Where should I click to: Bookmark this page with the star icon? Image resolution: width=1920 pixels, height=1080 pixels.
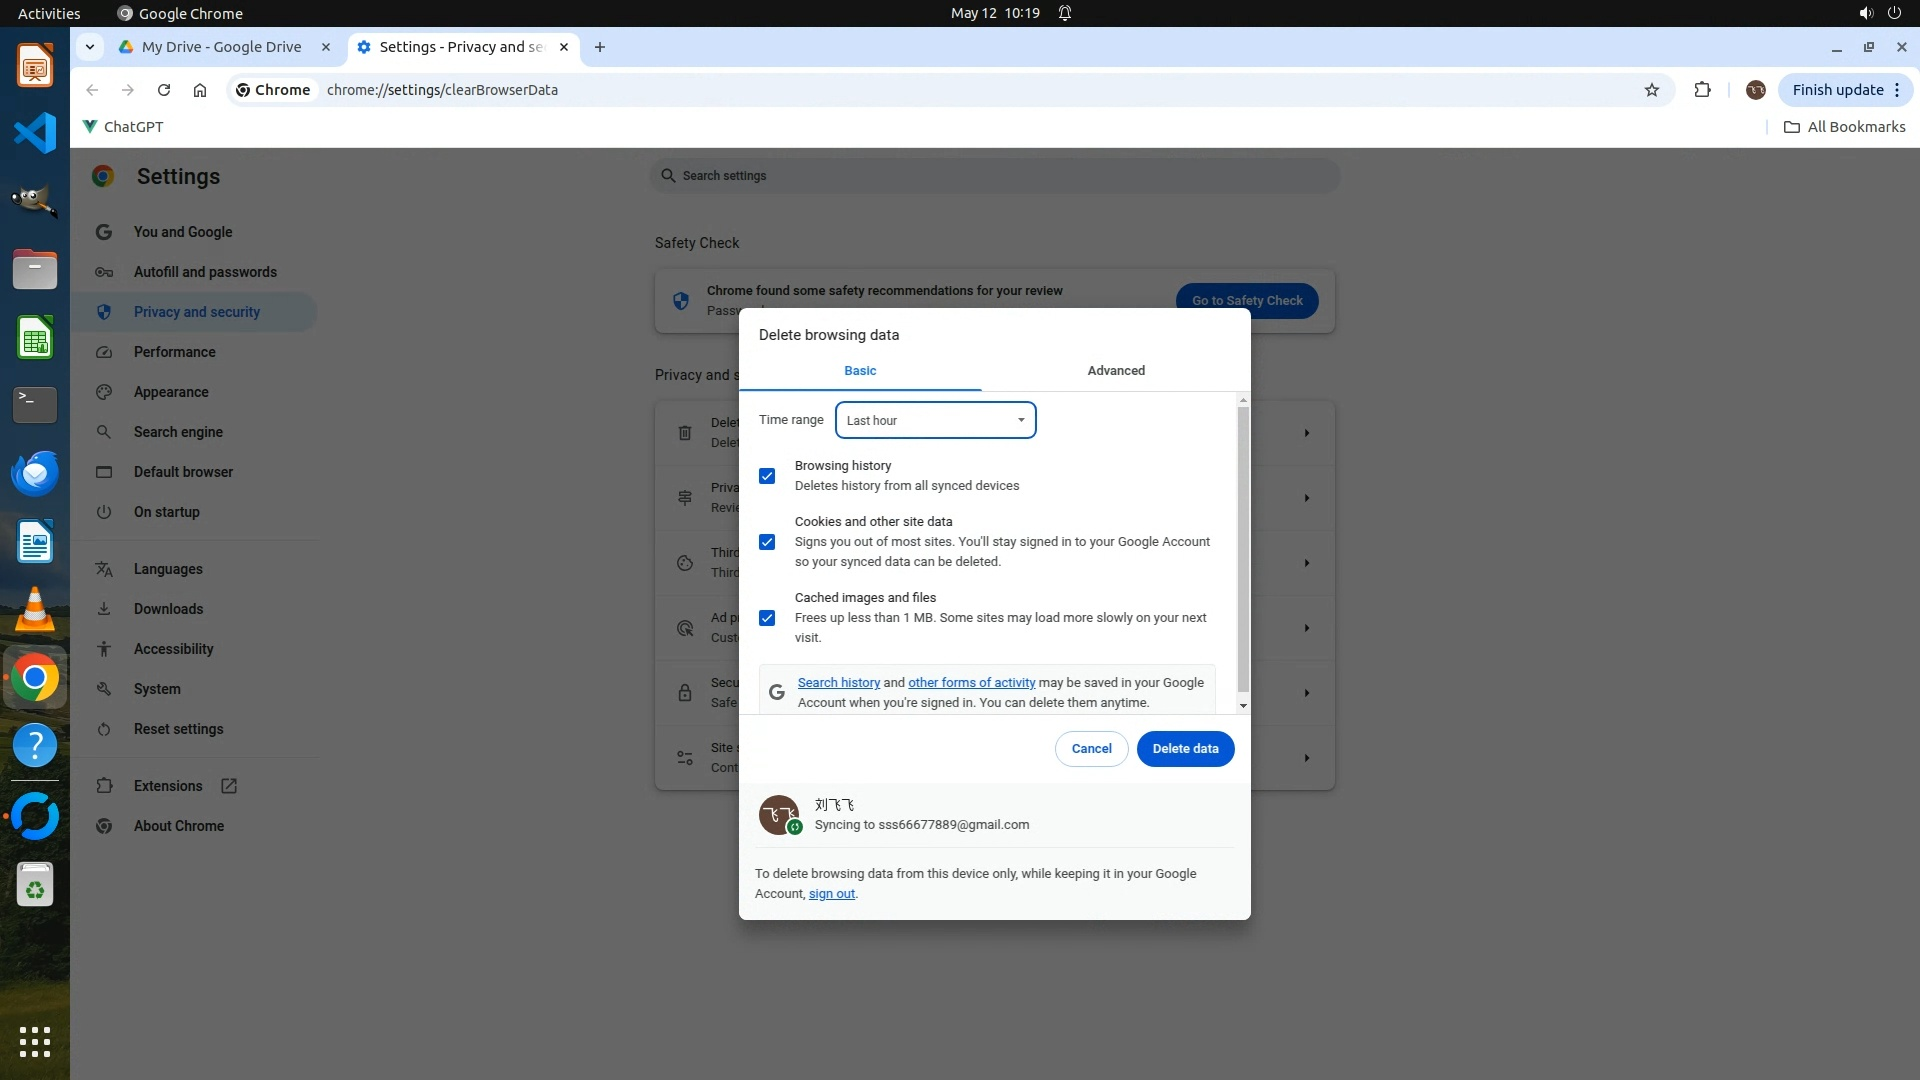[x=1651, y=90]
